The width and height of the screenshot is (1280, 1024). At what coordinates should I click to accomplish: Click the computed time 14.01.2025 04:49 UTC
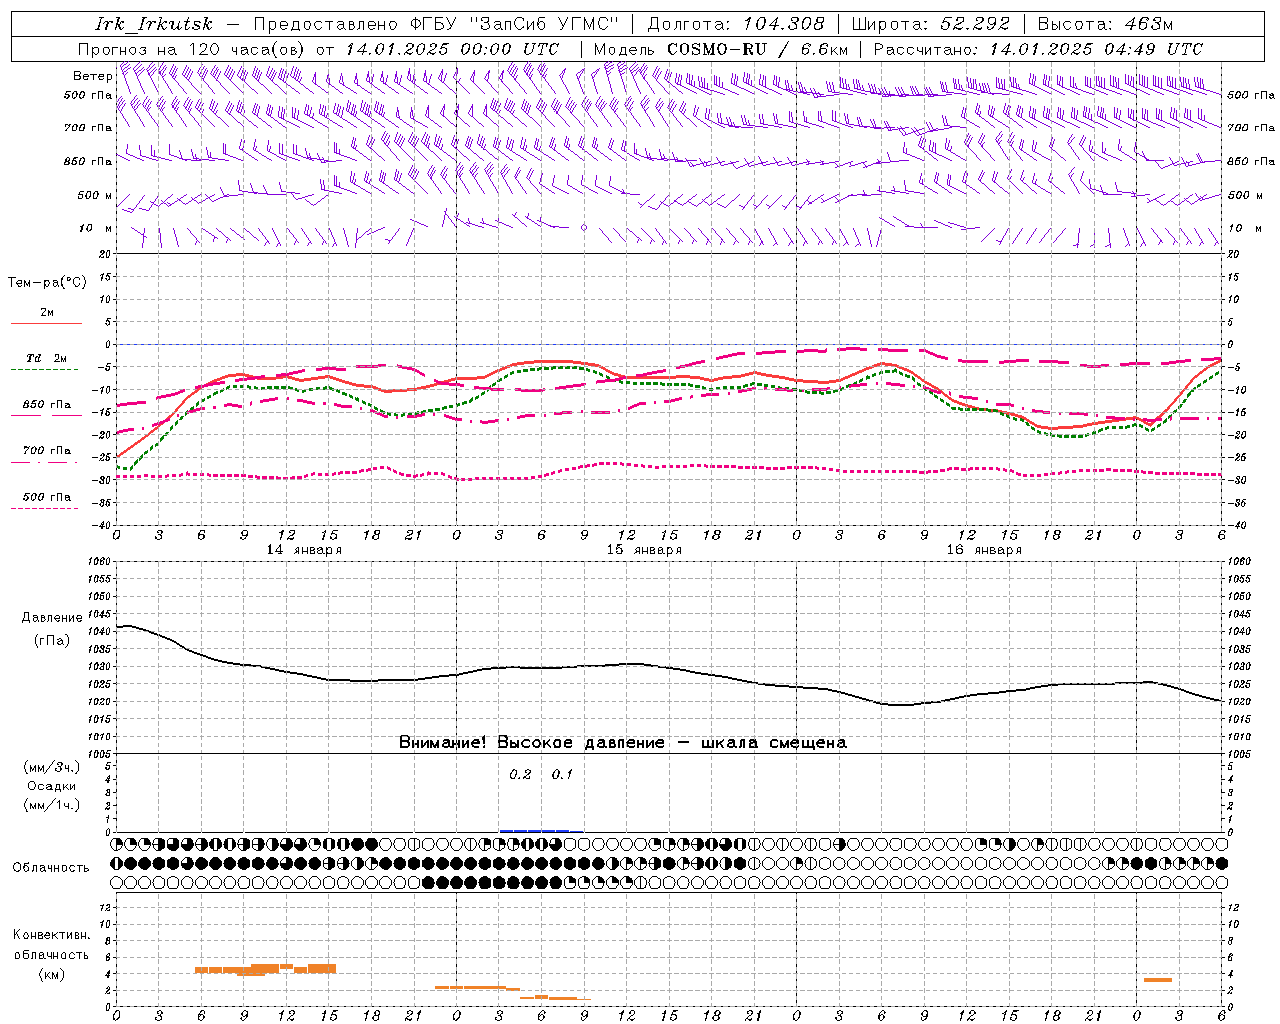[1096, 48]
